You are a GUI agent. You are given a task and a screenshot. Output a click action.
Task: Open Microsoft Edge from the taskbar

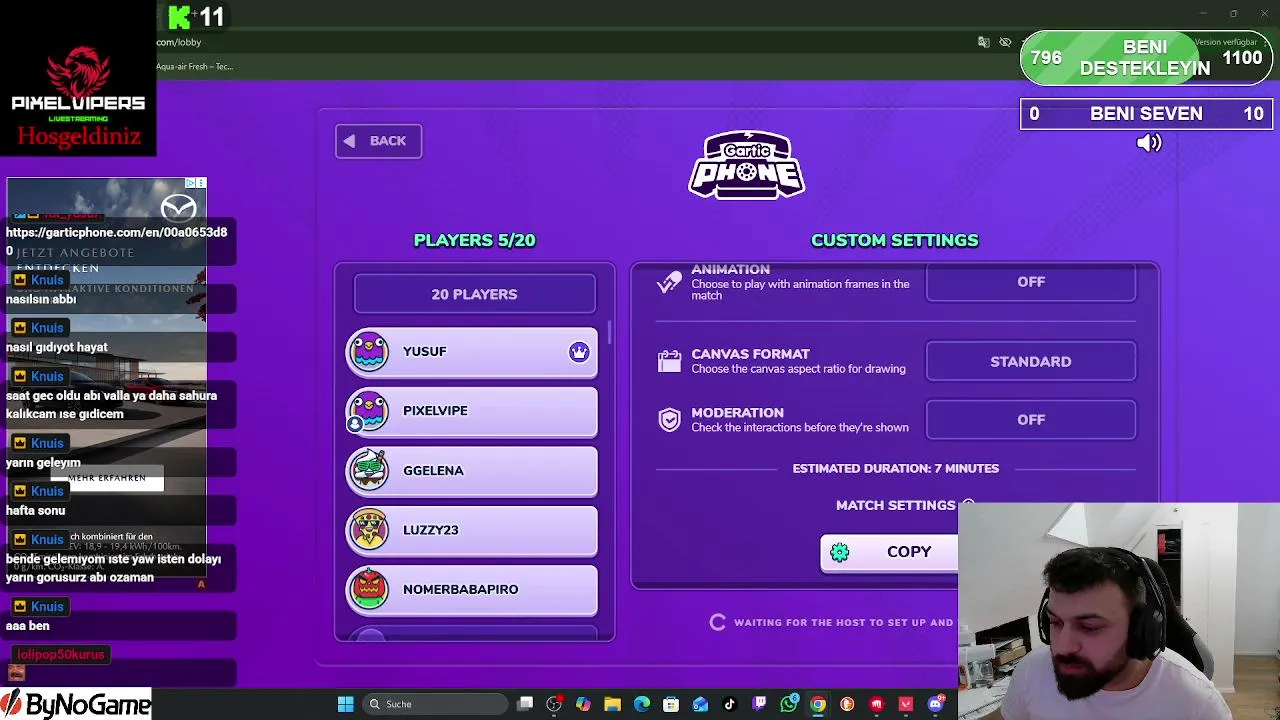click(642, 704)
